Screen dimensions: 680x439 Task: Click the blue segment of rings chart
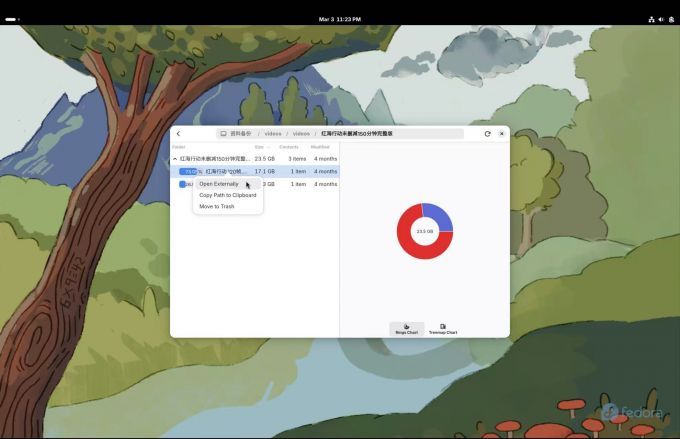pos(438,213)
